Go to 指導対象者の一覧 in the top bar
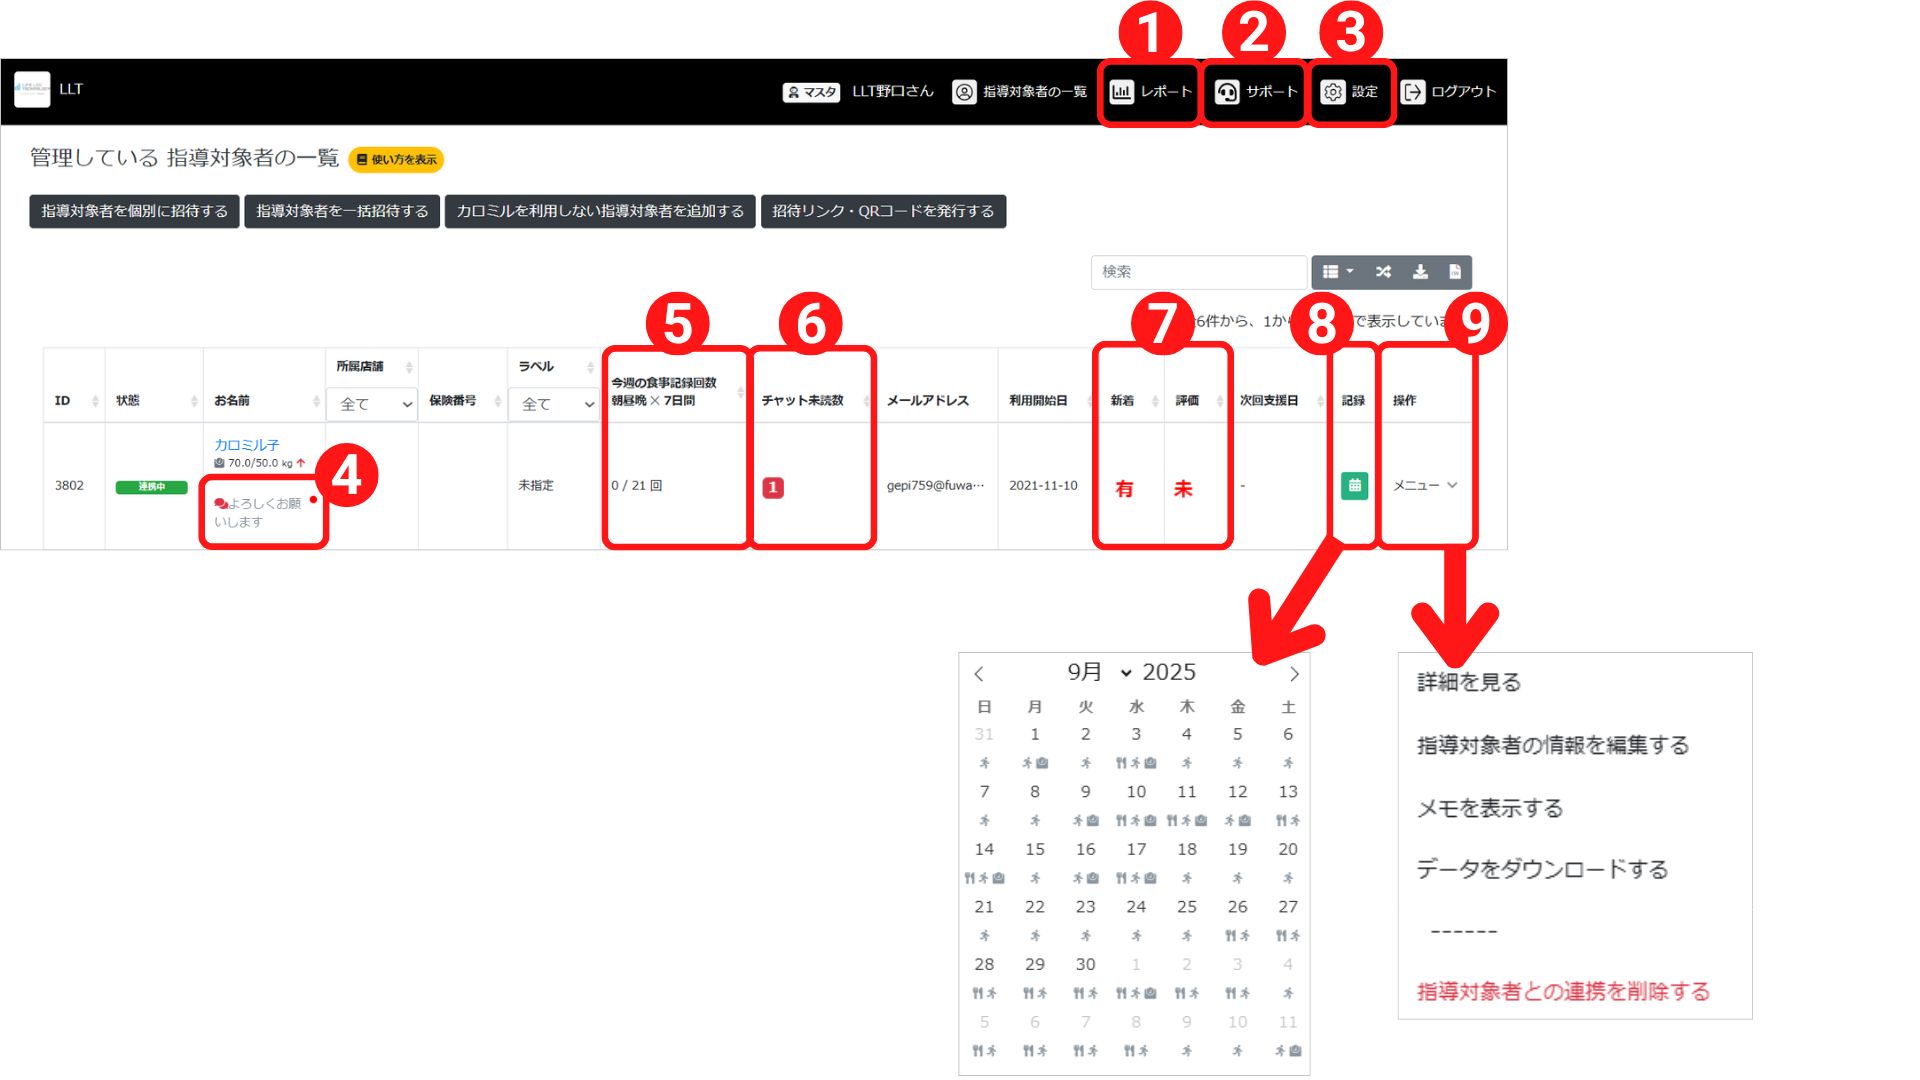The image size is (1920, 1080). 1020,92
